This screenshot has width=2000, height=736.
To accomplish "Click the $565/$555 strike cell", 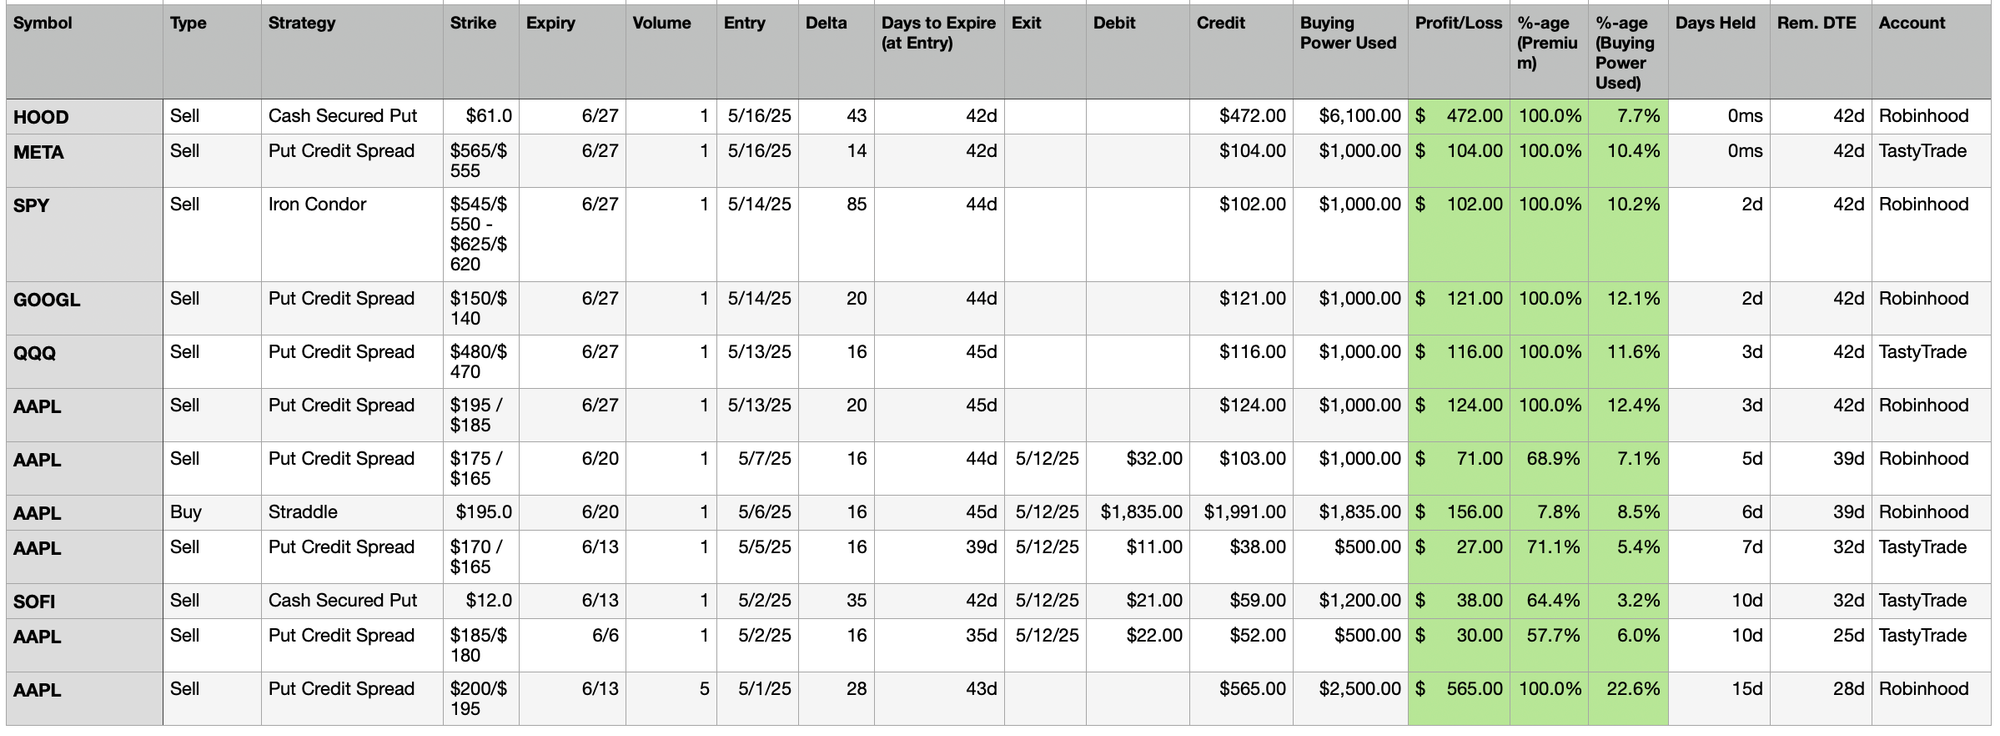I will coord(481,161).
